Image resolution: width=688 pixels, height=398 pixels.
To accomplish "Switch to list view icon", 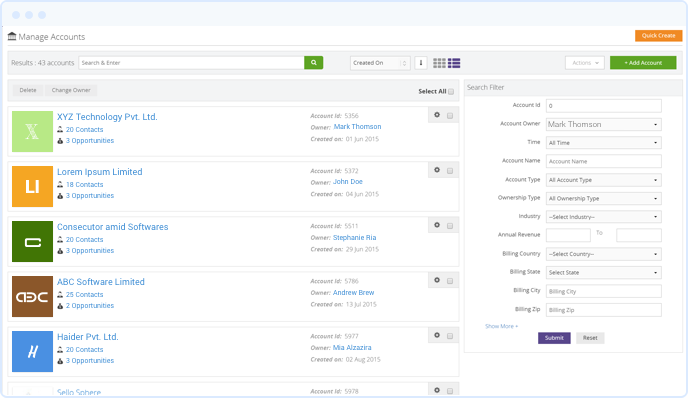I will (x=454, y=63).
